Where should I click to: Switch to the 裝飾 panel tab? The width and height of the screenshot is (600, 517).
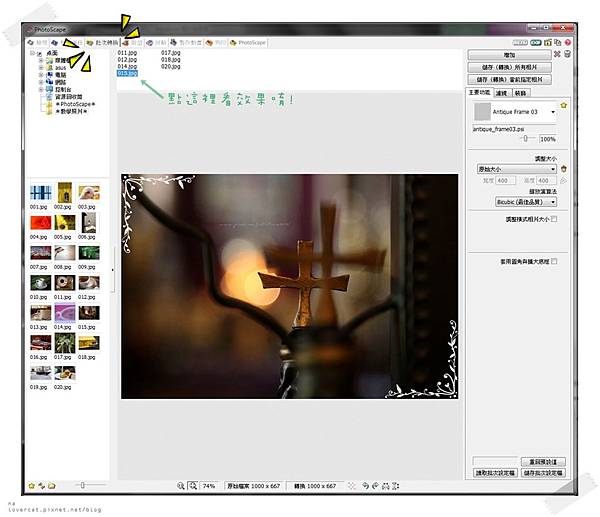click(520, 93)
